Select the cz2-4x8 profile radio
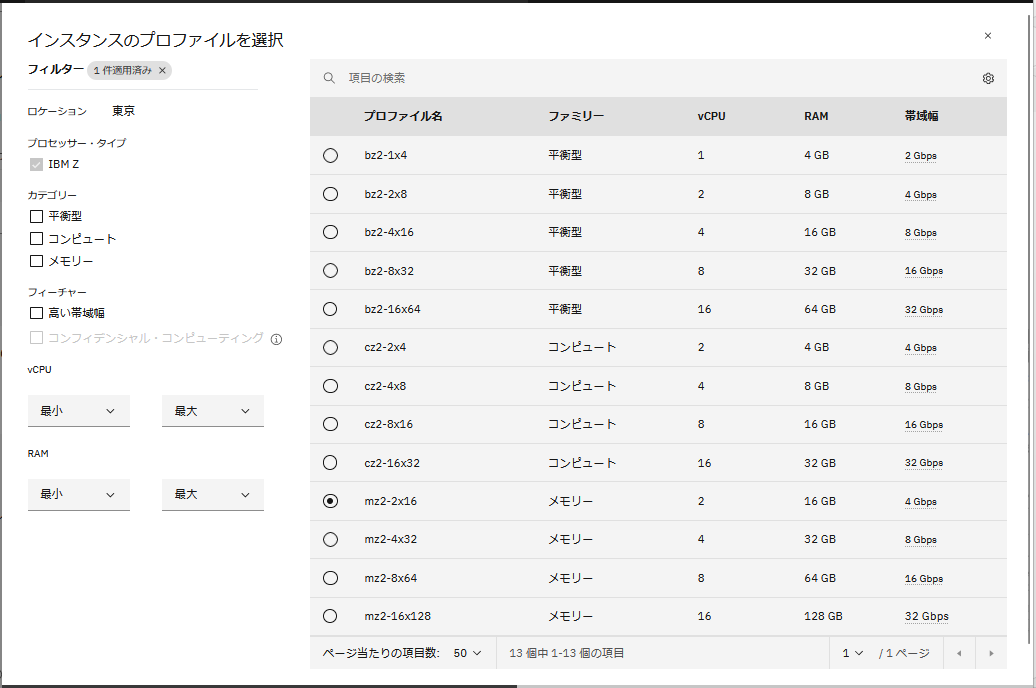The image size is (1036, 688). point(330,386)
